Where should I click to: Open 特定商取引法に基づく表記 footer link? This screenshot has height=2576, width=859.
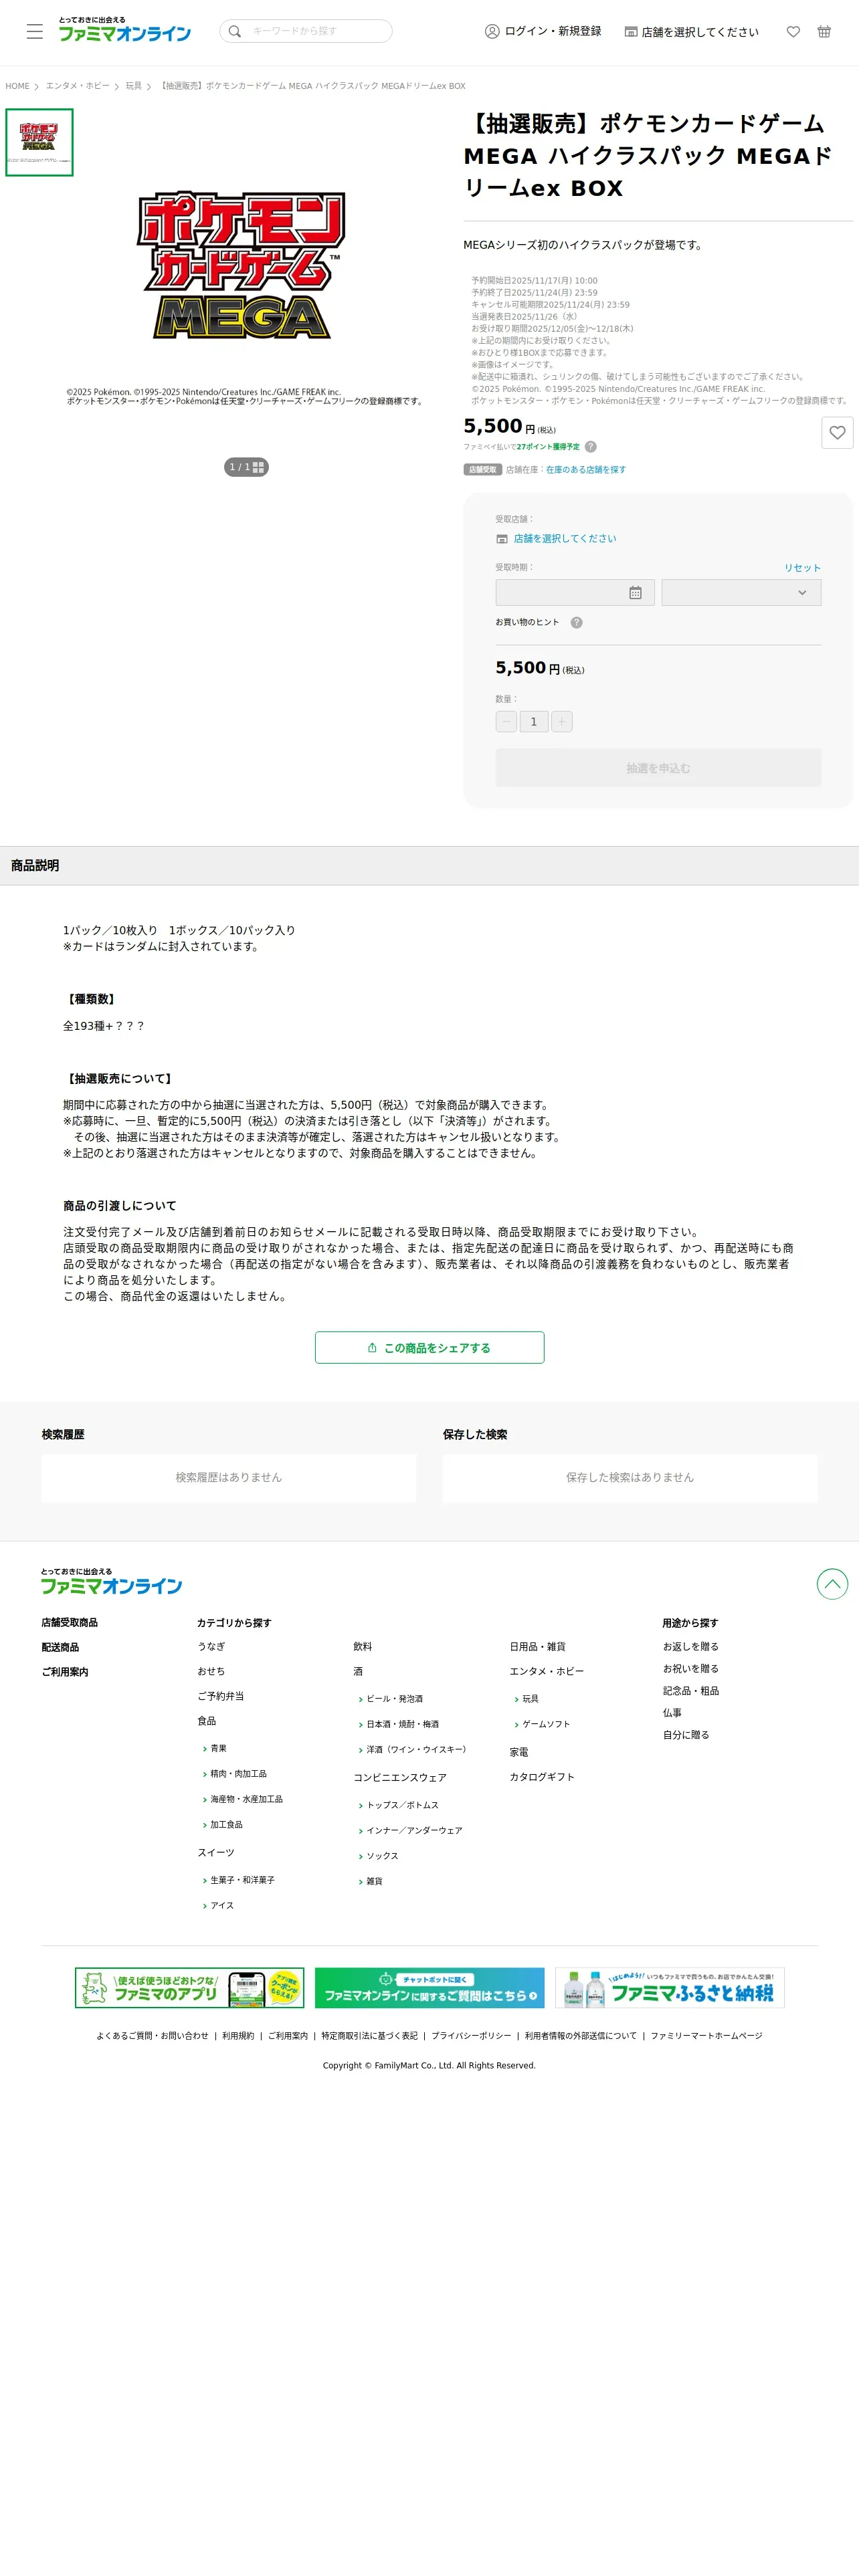[x=369, y=2035]
